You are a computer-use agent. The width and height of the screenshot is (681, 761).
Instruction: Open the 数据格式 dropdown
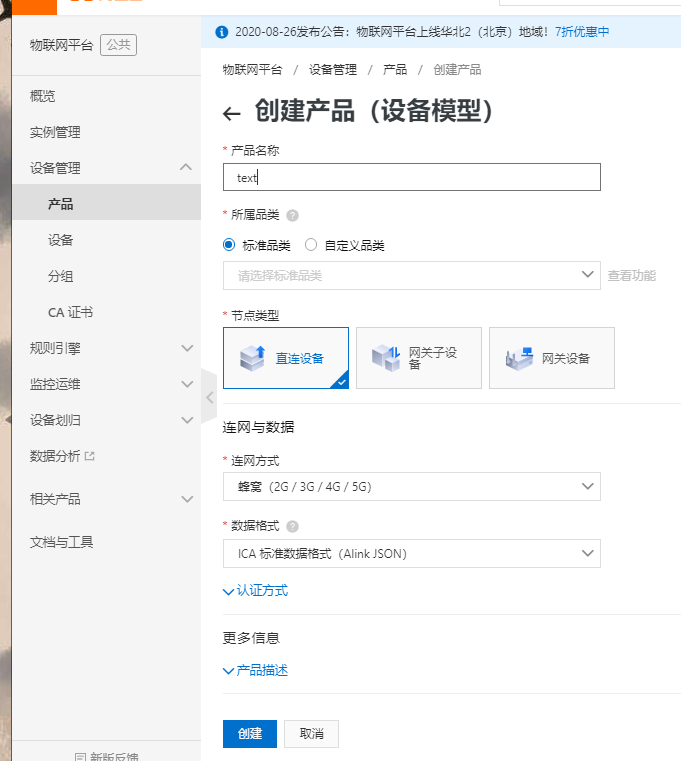[x=412, y=553]
